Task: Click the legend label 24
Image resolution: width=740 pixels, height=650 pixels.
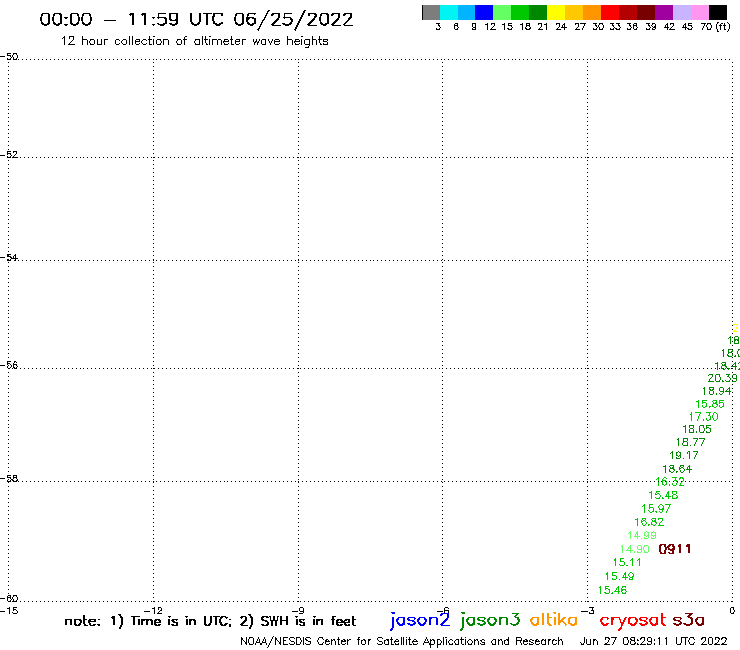Action: click(x=561, y=27)
